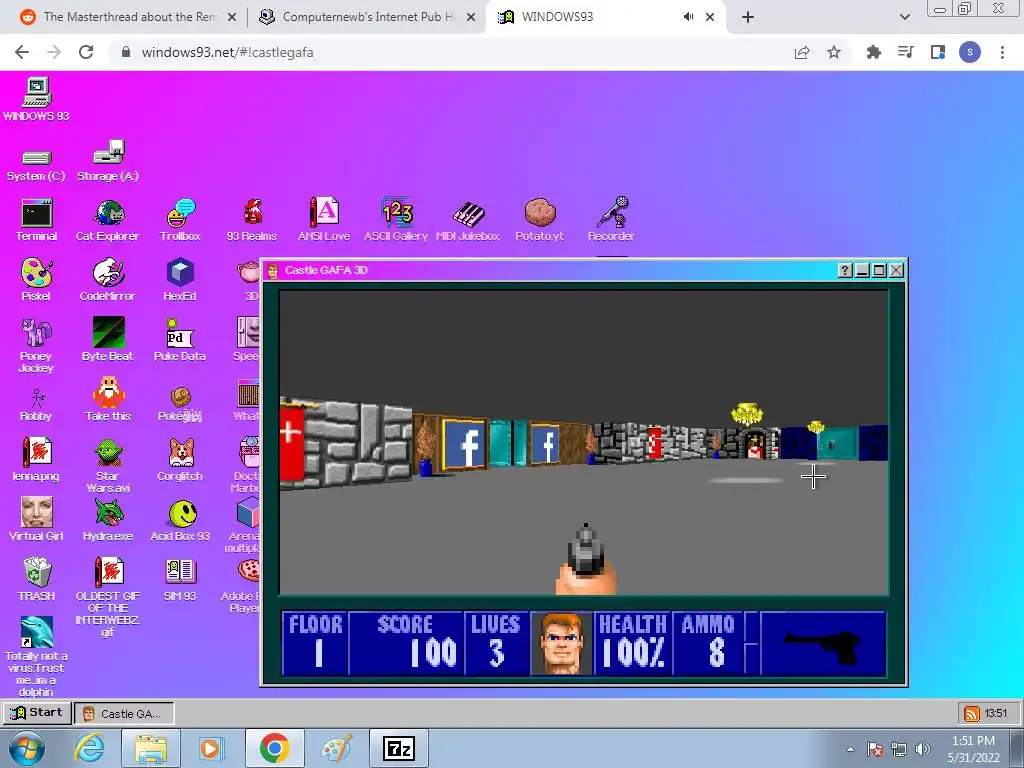Launch Internet Explorer from the taskbar

click(89, 748)
